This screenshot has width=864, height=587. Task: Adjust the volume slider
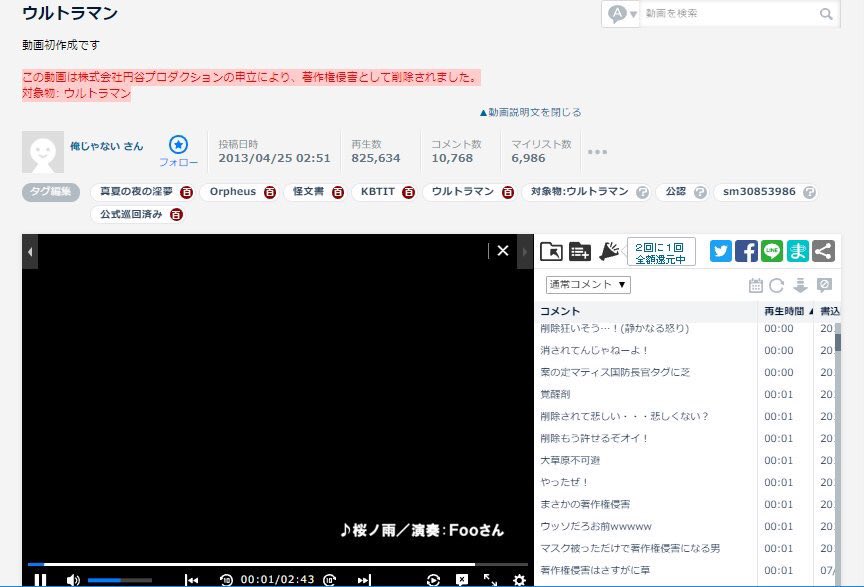[x=120, y=580]
